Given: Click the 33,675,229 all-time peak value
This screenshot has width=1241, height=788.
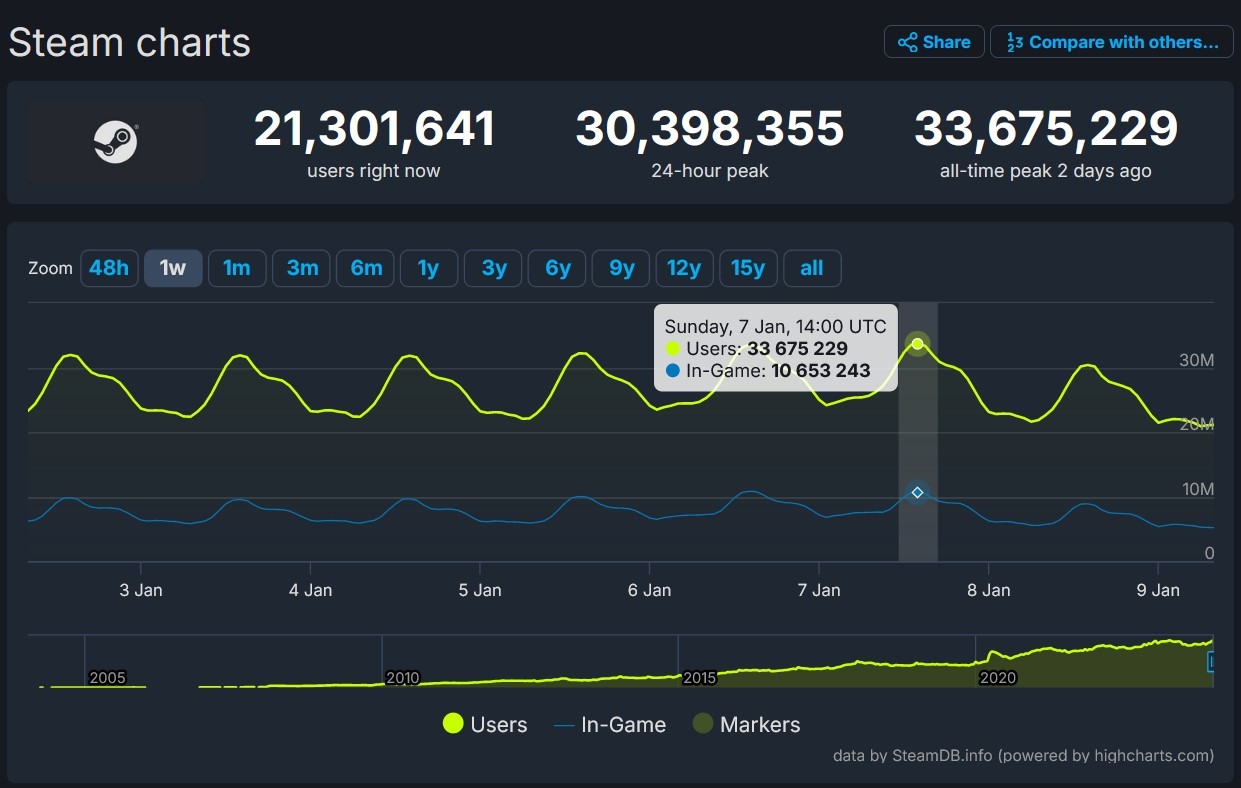Looking at the screenshot, I should pyautogui.click(x=1046, y=129).
